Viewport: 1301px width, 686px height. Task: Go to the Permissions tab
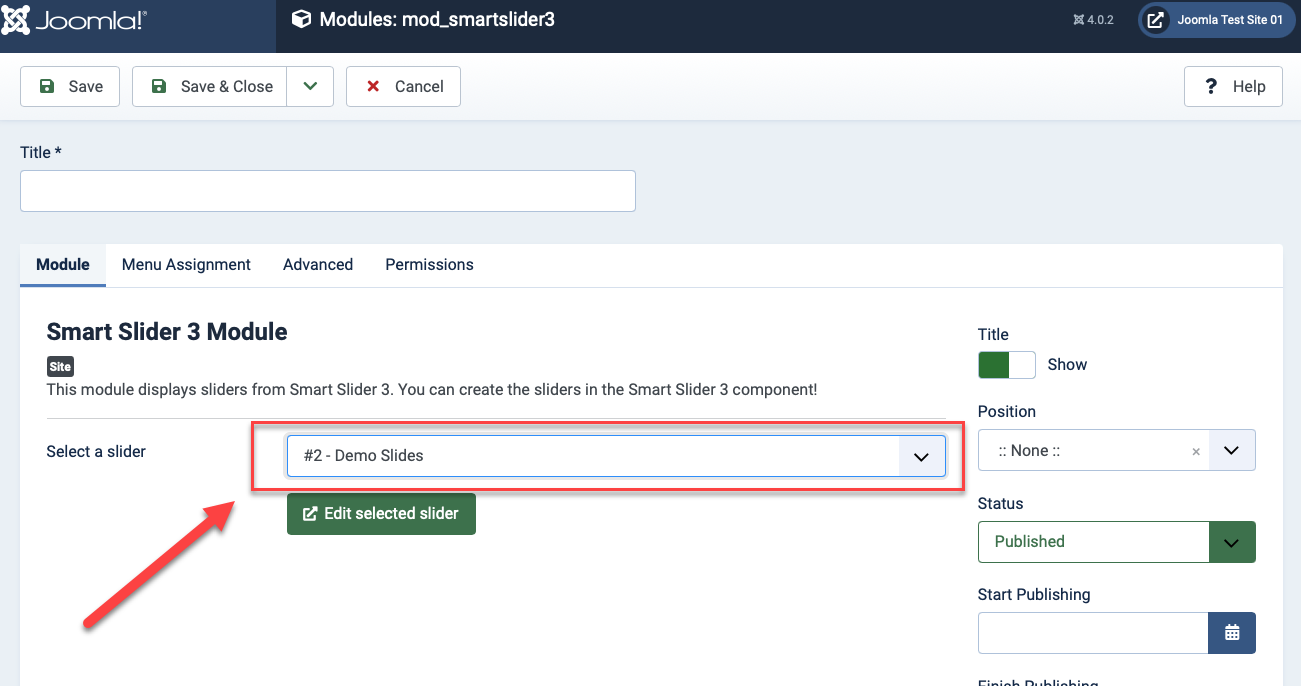coord(429,265)
